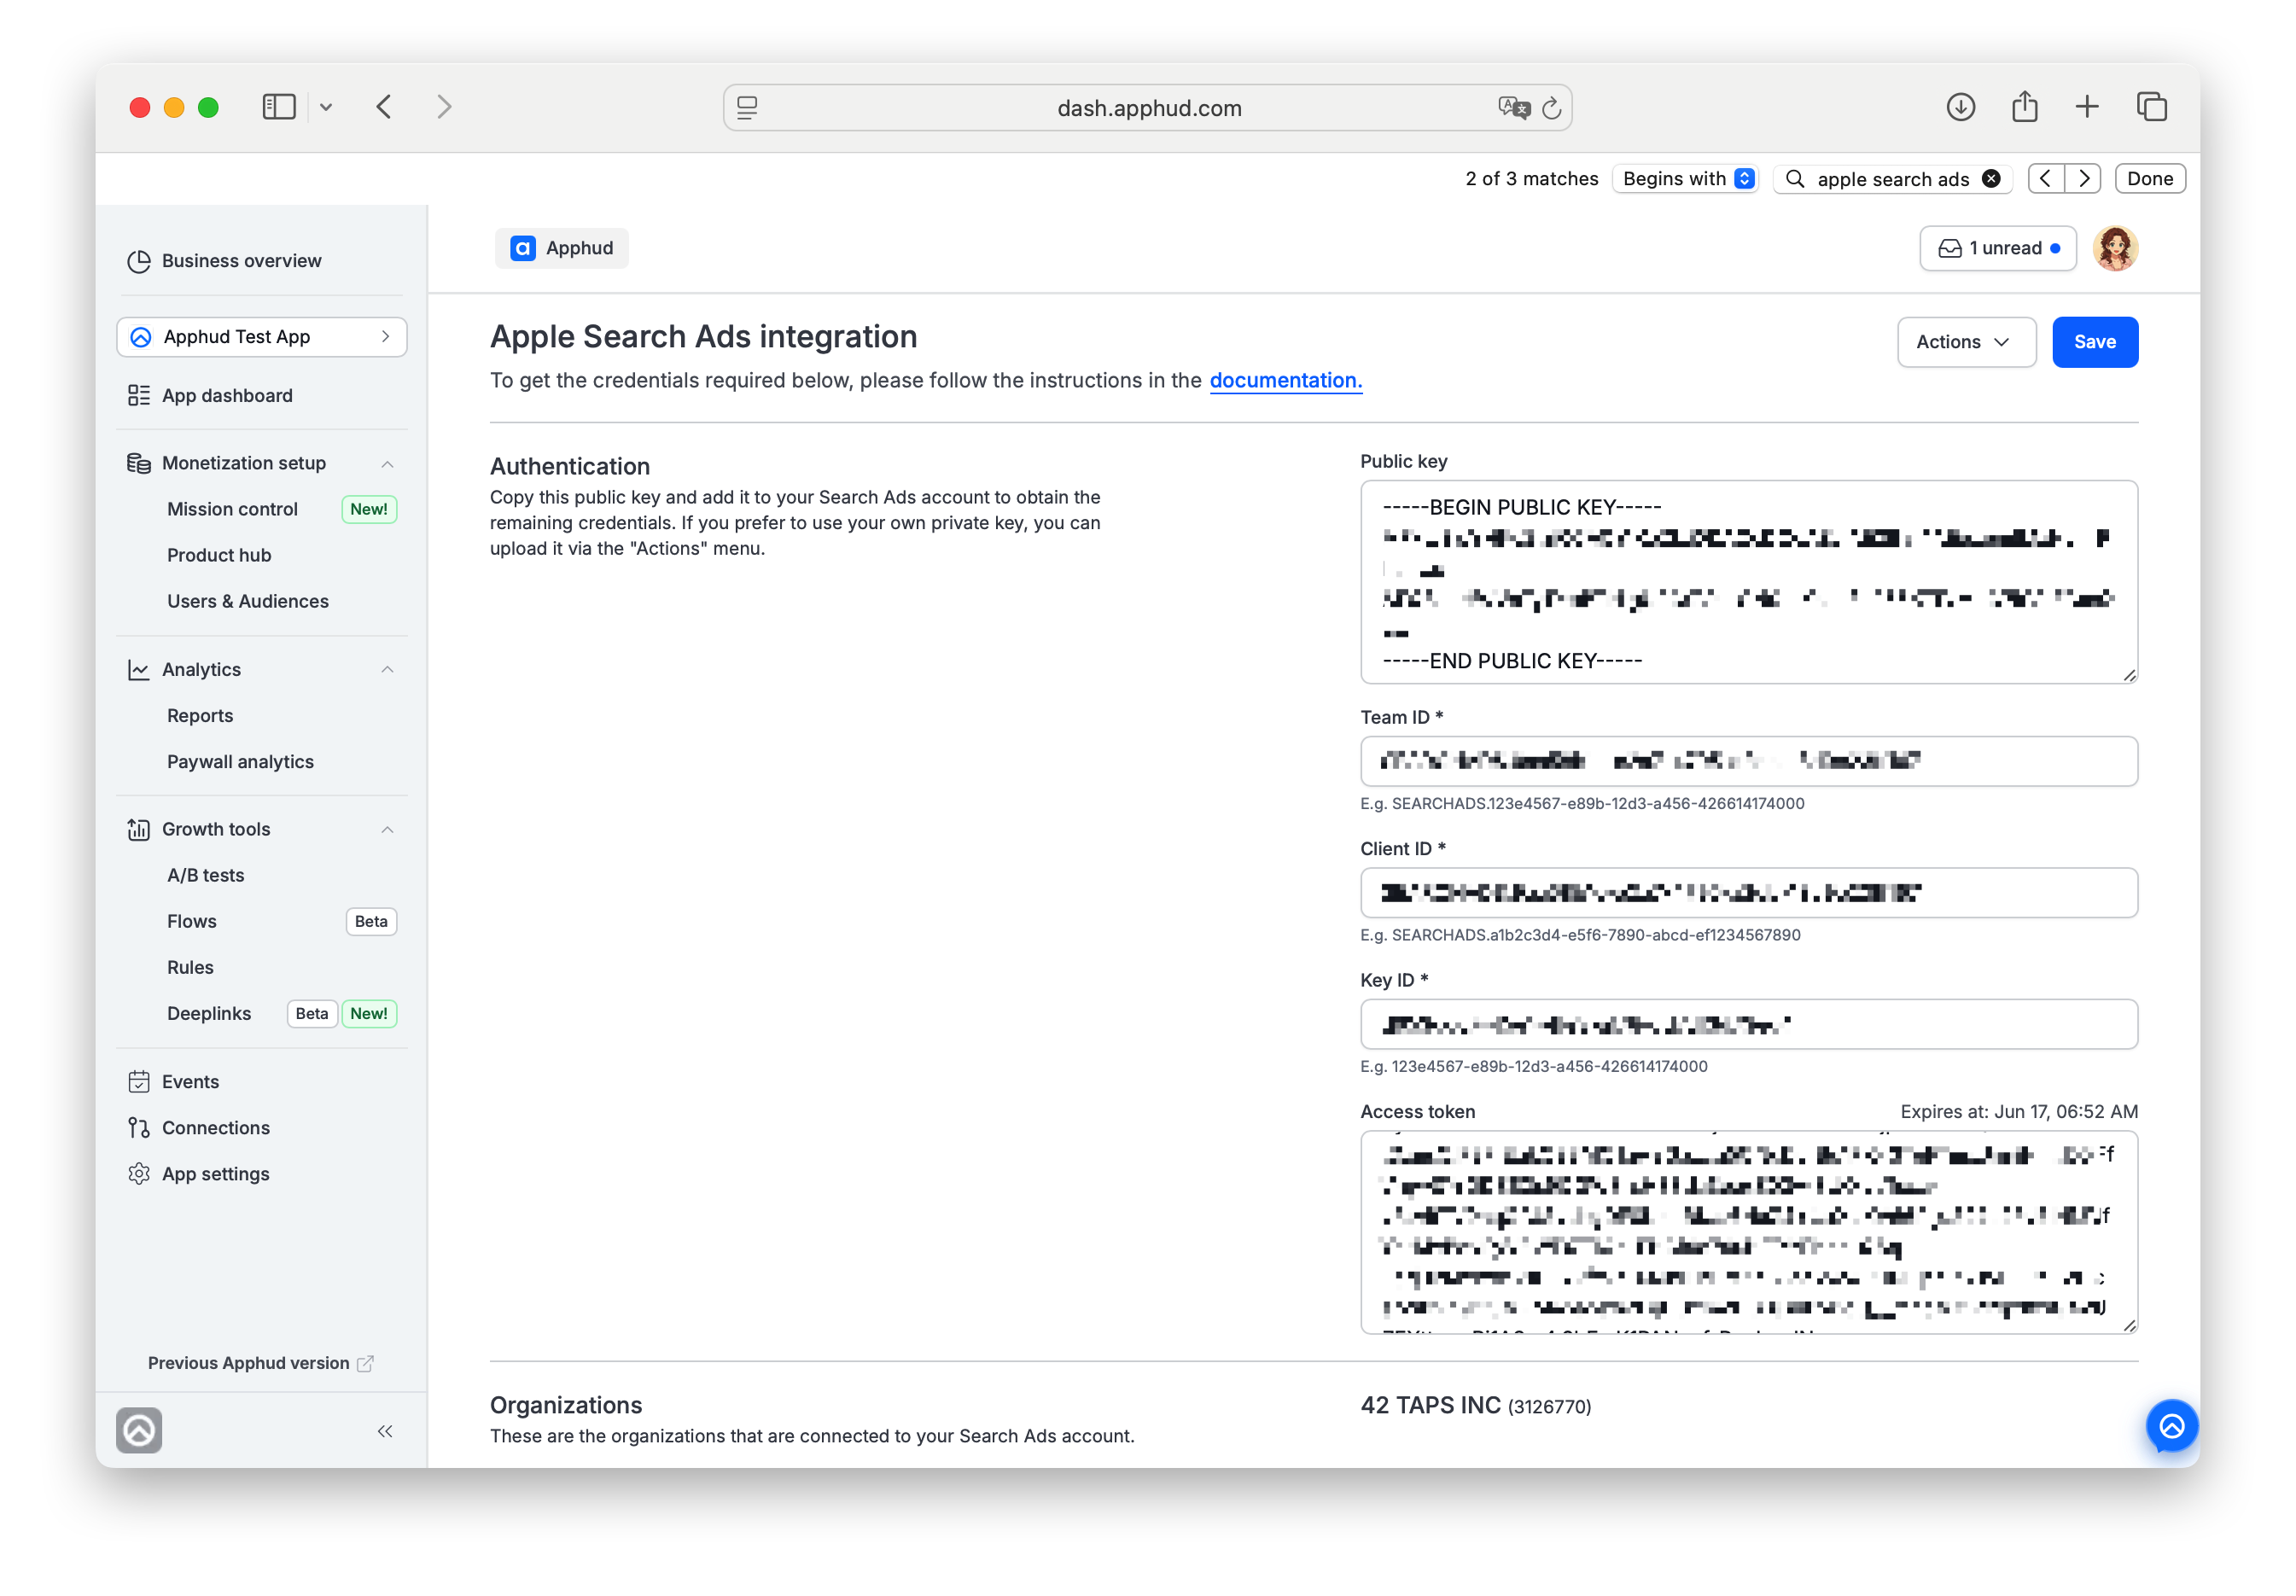This screenshot has width=2296, height=1596.
Task: Click the Public key resize handle
Action: 2129,675
